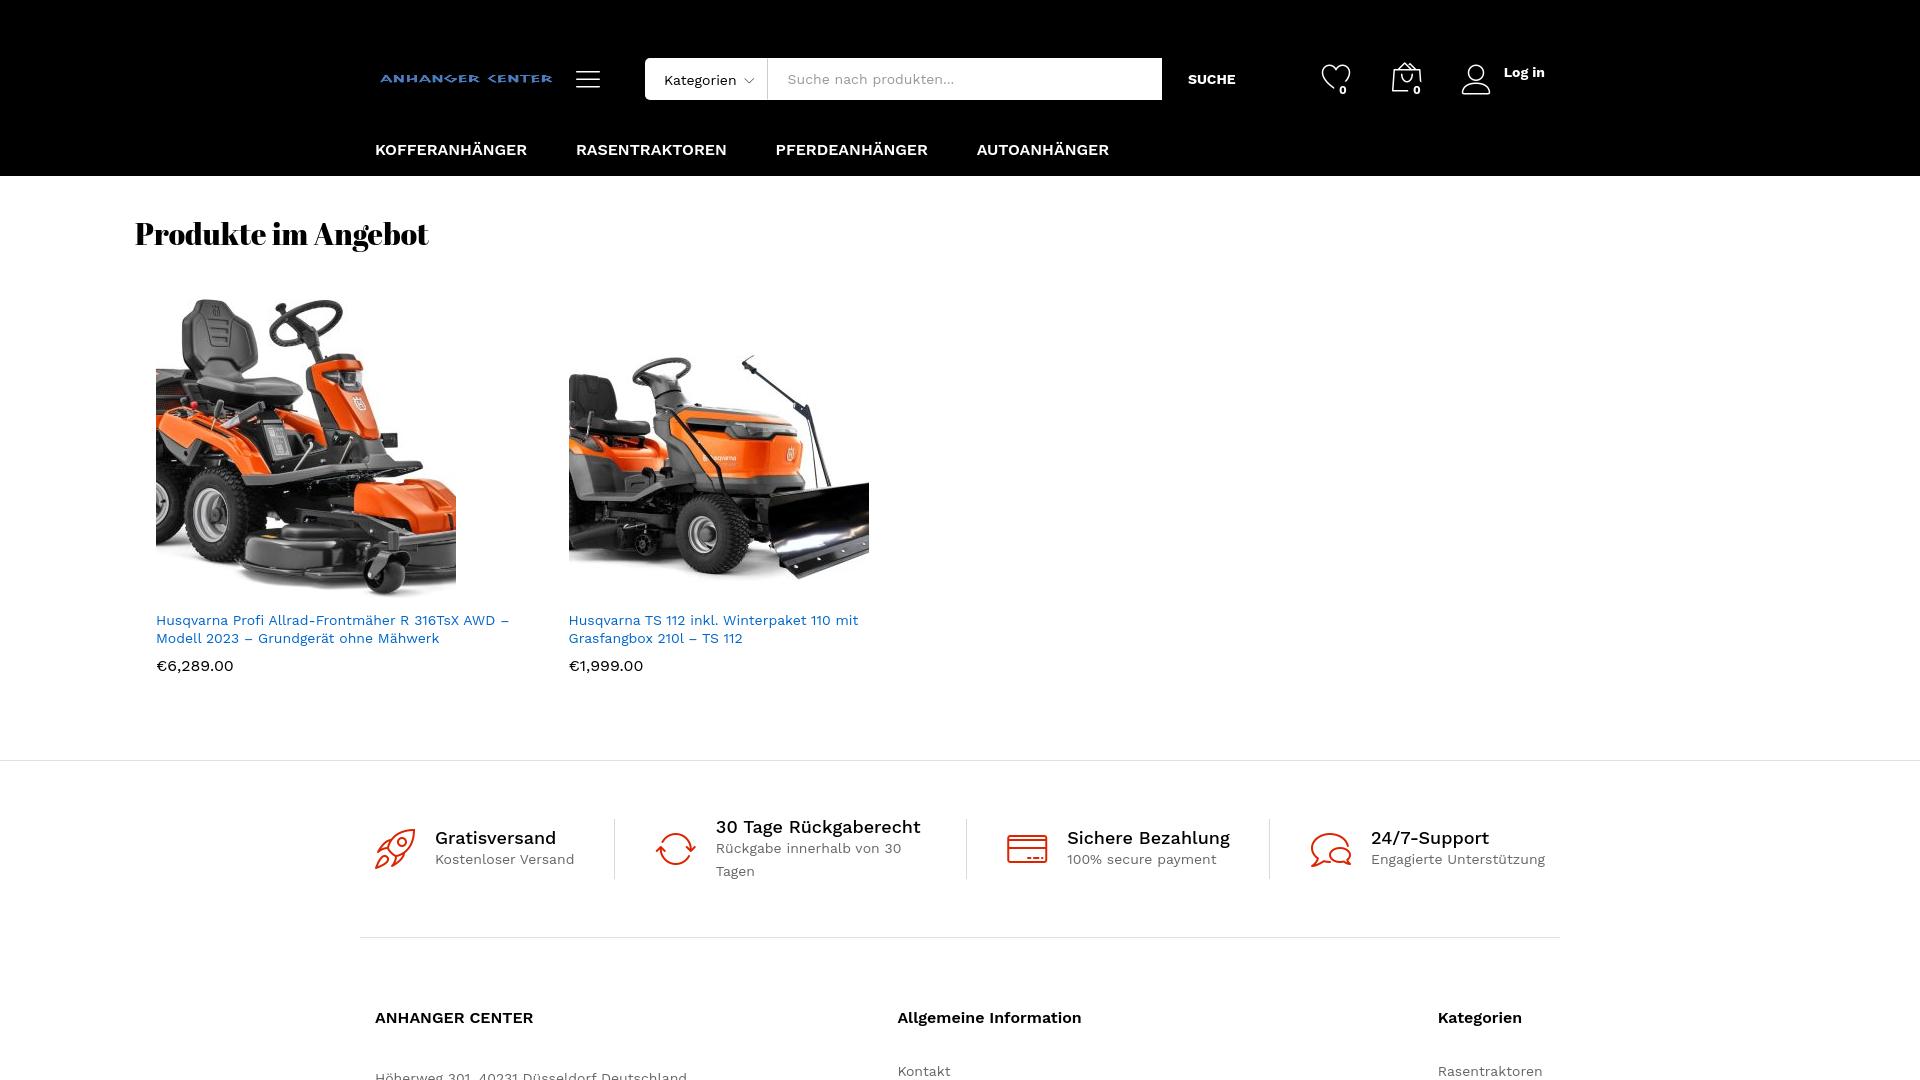Click the 24/7-Support chat bubbles icon
The image size is (1920, 1080).
1330,849
